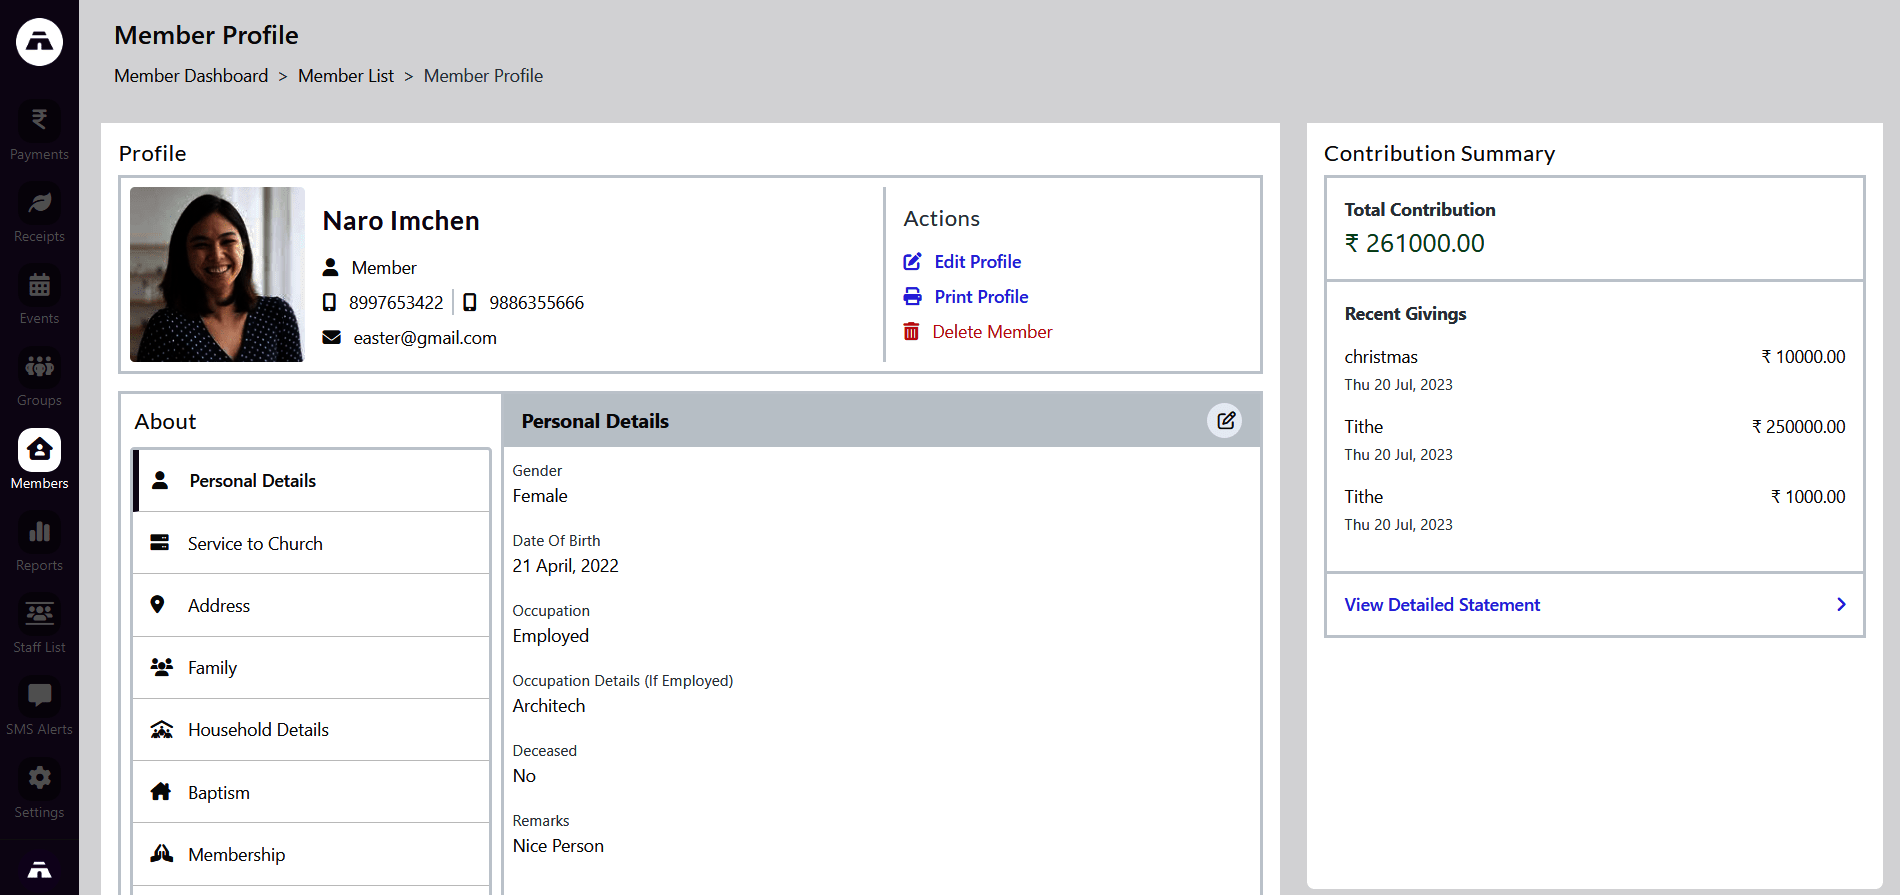Select the Baptism tab
The width and height of the screenshot is (1900, 895).
(219, 793)
